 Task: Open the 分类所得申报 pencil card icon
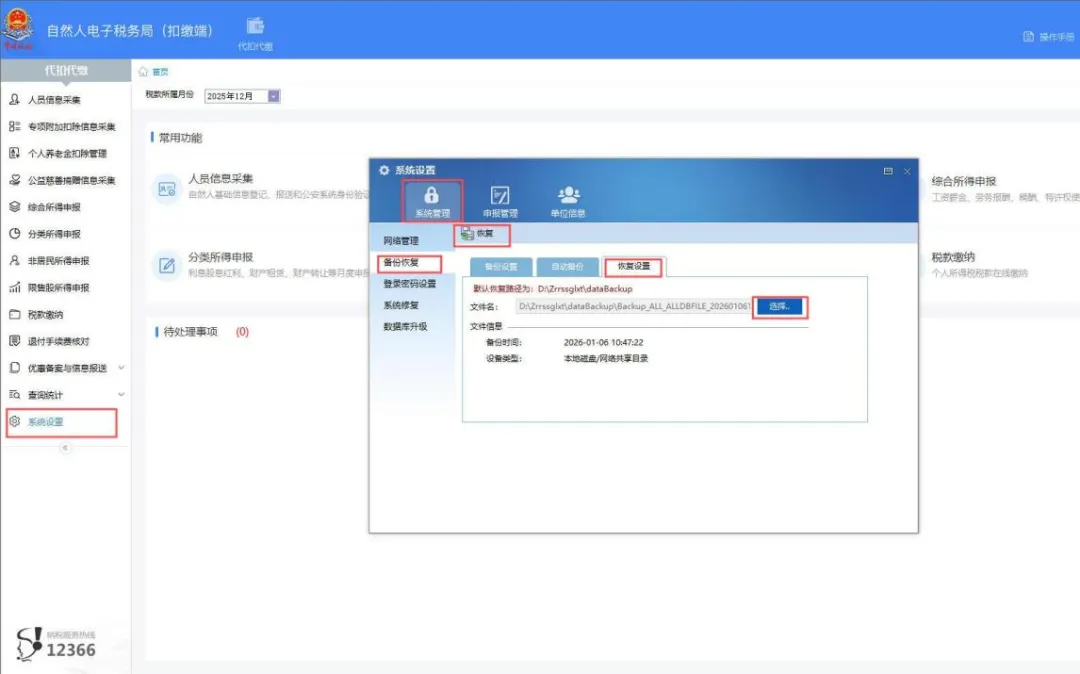[167, 265]
